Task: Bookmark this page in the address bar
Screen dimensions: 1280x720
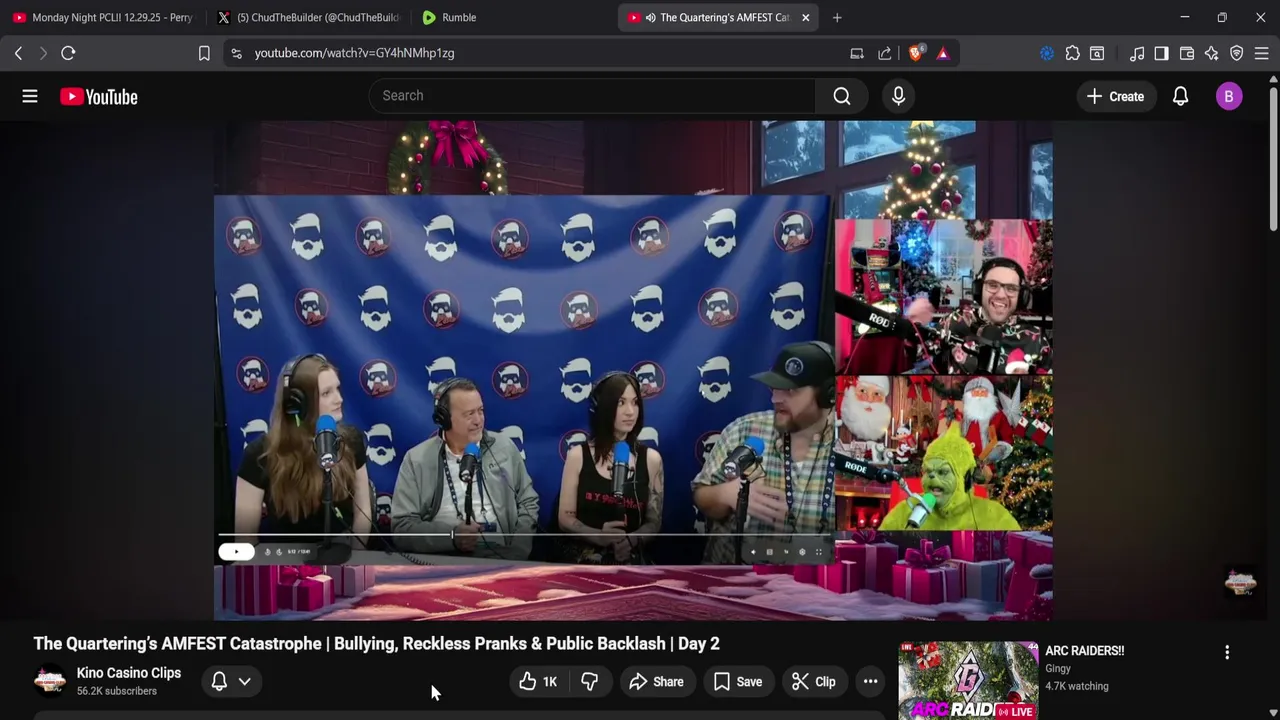Action: click(204, 53)
